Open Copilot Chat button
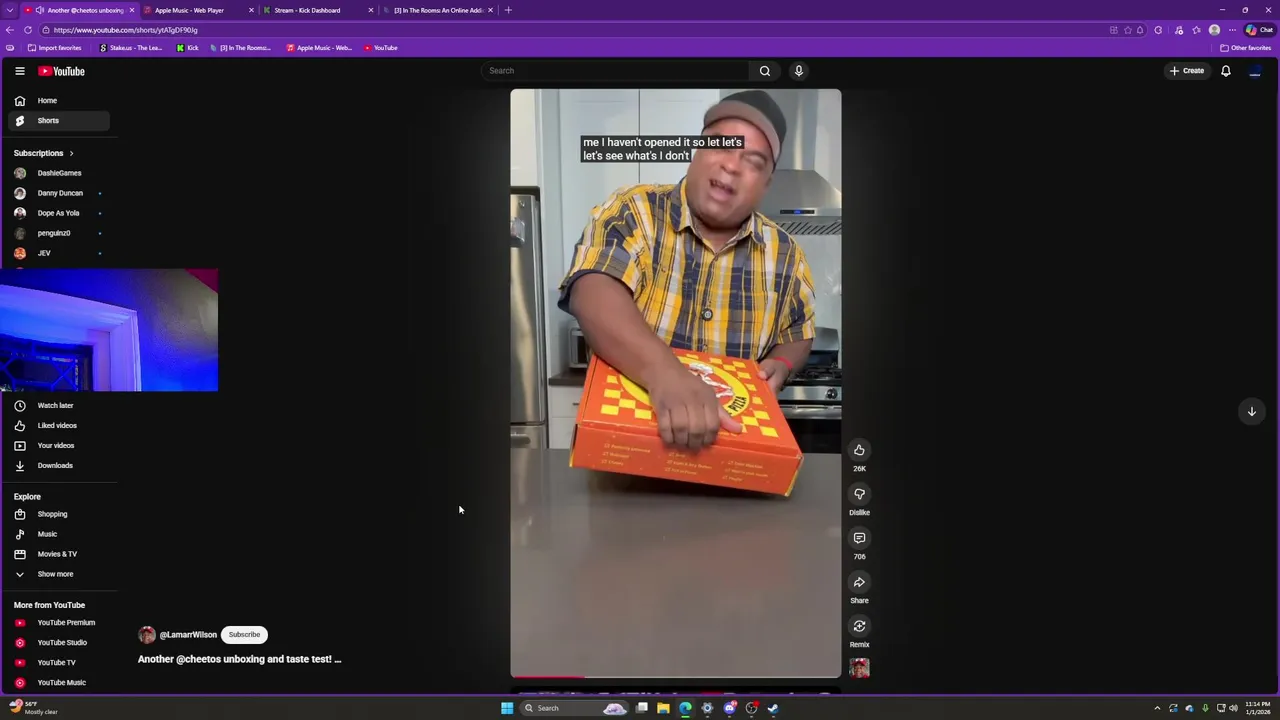 pyautogui.click(x=1259, y=30)
